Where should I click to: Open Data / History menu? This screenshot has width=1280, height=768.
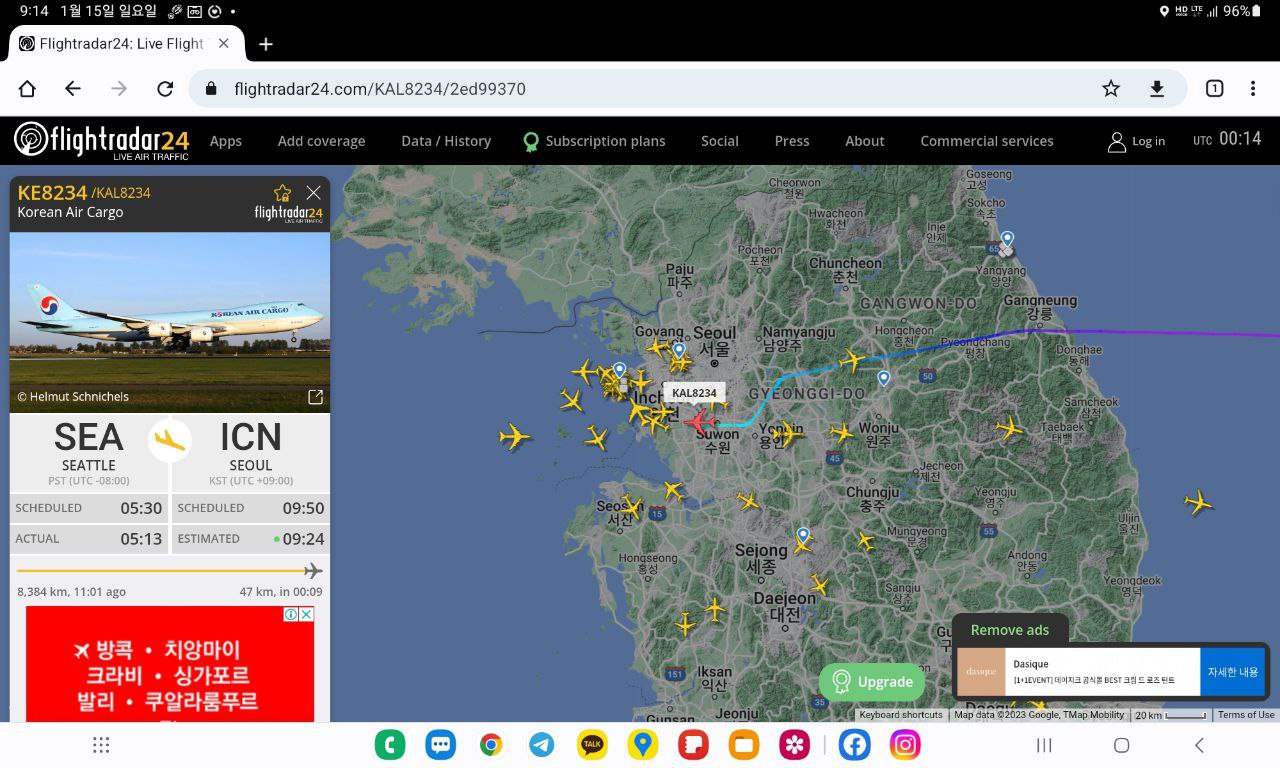446,141
